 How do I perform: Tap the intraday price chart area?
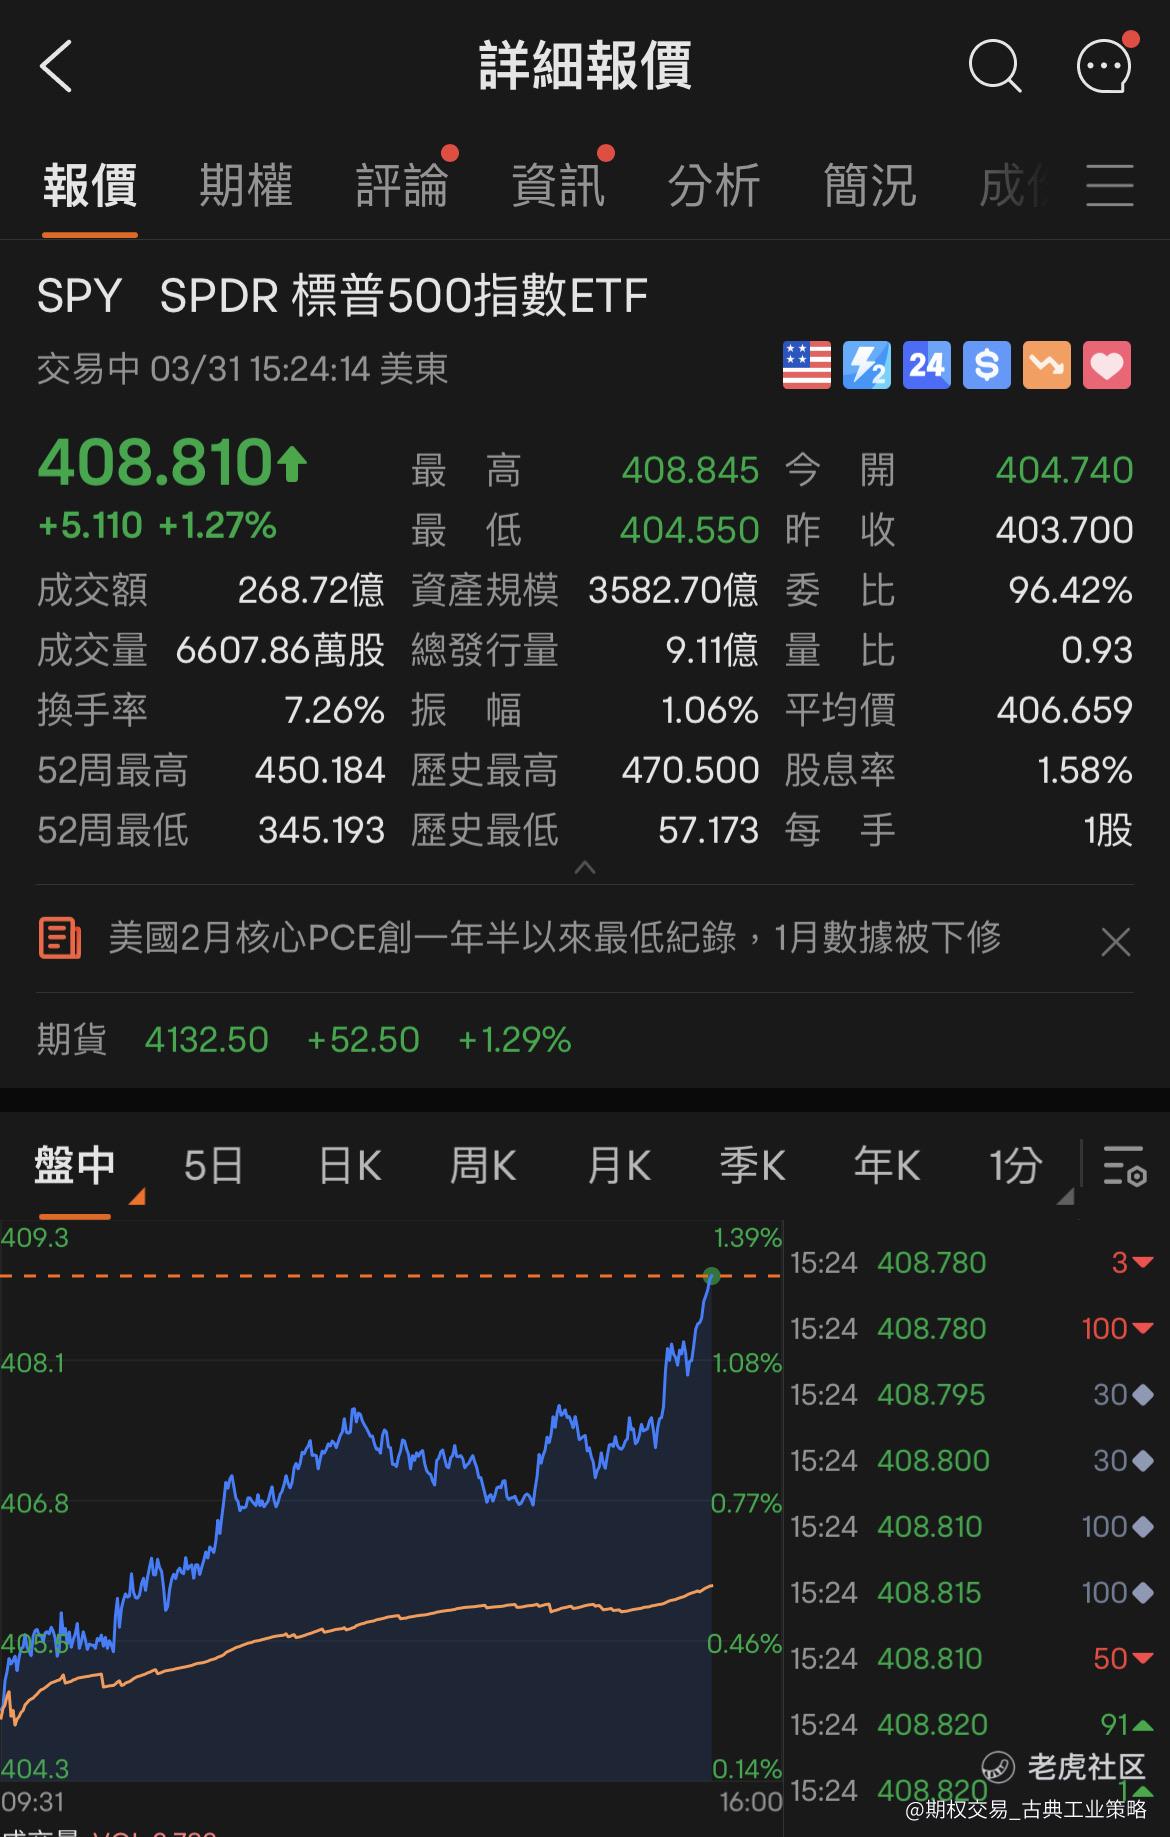pos(391,1500)
